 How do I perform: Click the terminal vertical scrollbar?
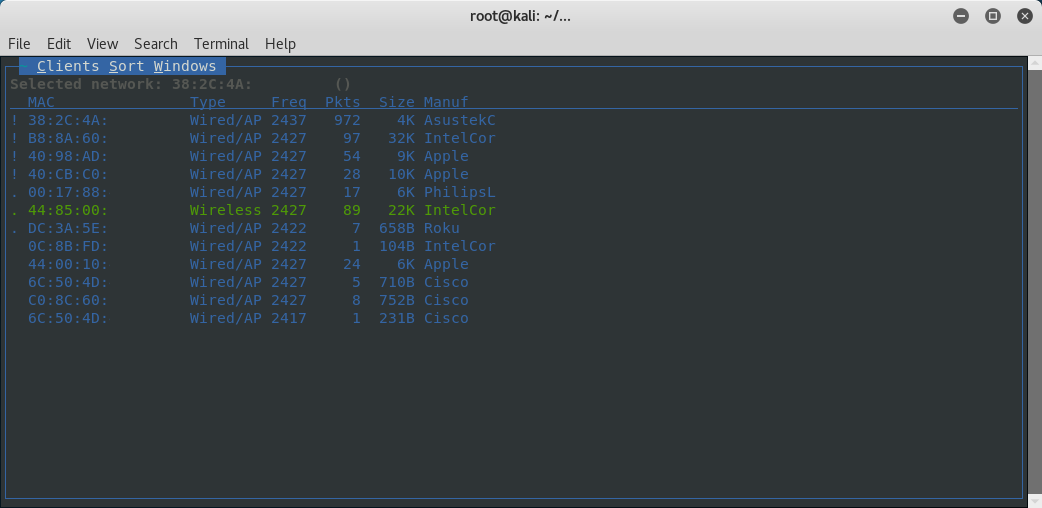tap(1035, 281)
